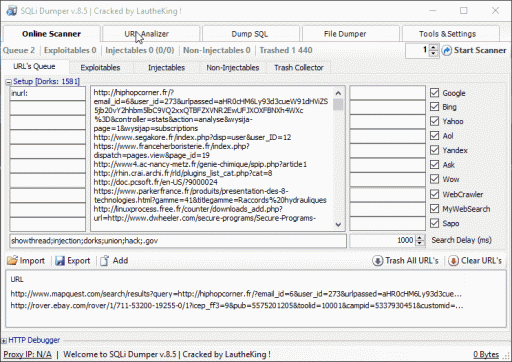The width and height of the screenshot is (512, 362).
Task: Toggle the Aol checkbox
Action: click(x=434, y=135)
